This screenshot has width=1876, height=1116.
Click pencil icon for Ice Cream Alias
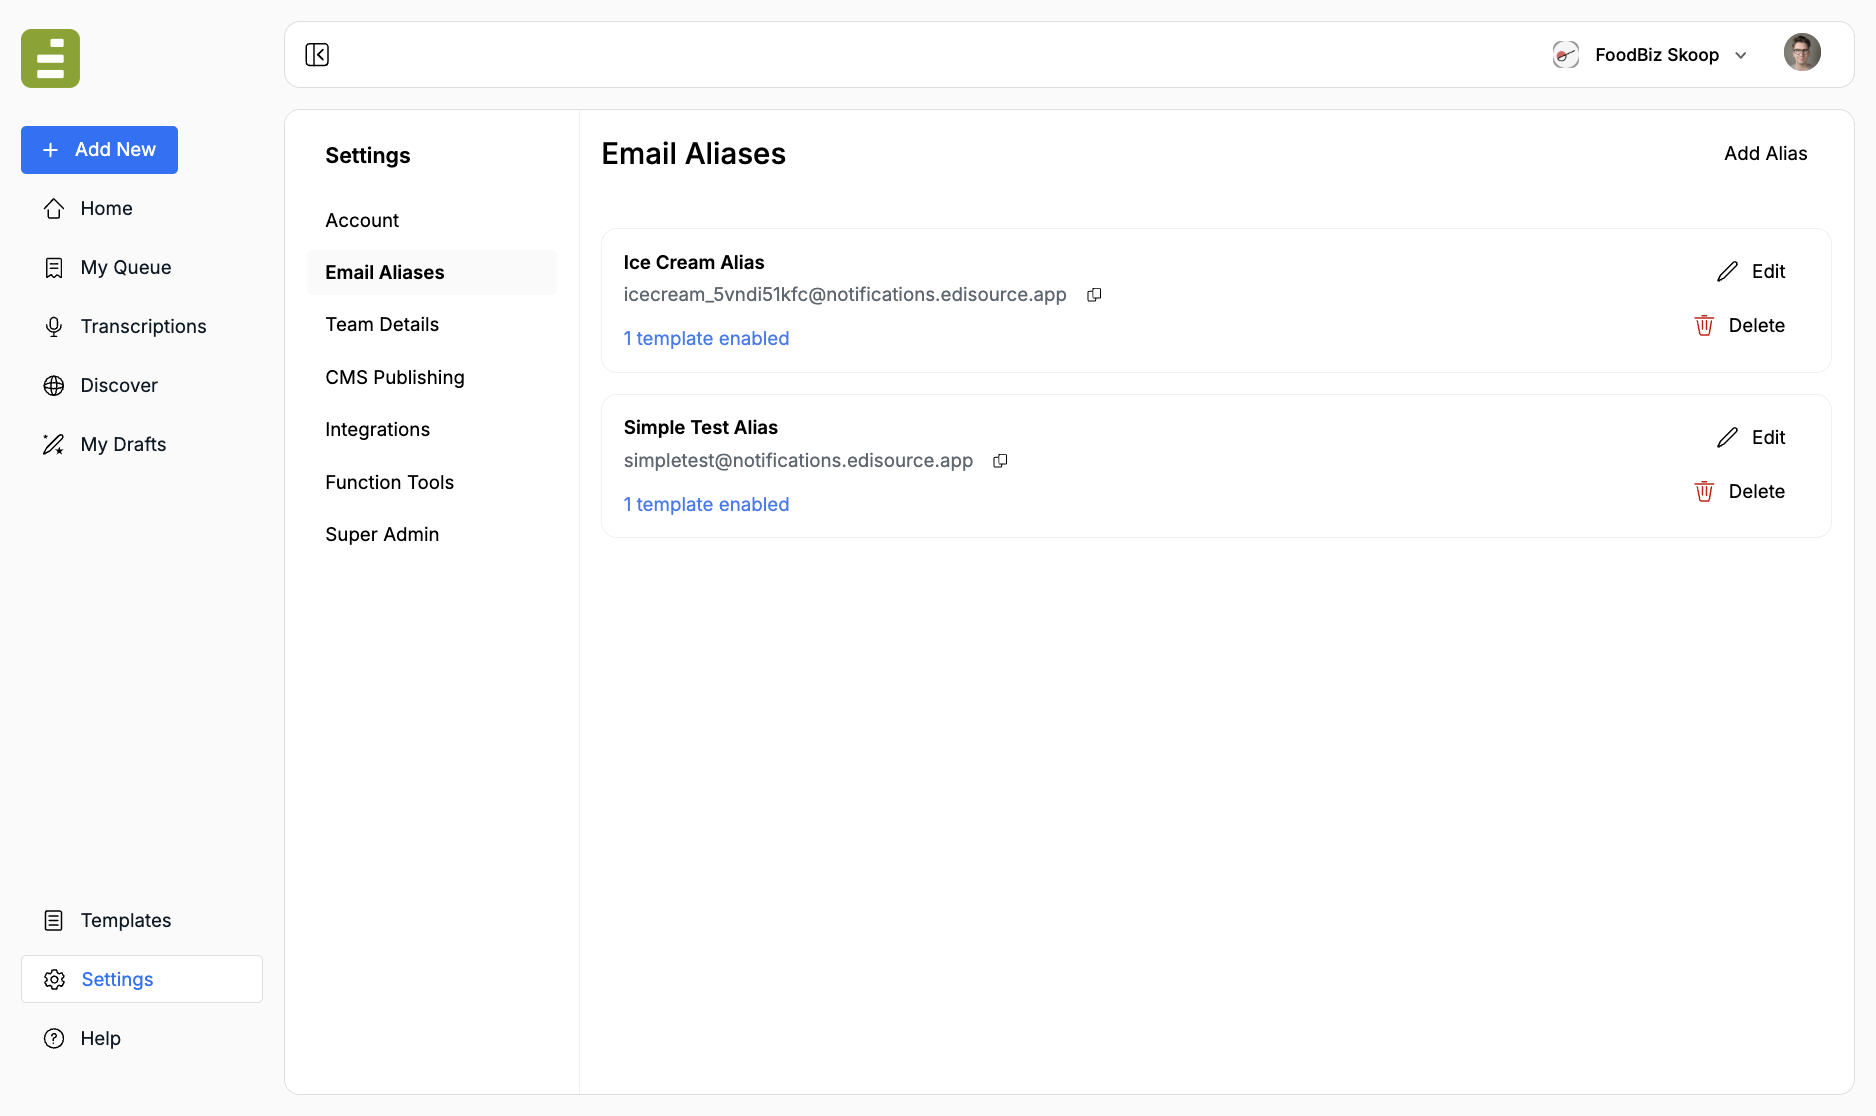1727,272
